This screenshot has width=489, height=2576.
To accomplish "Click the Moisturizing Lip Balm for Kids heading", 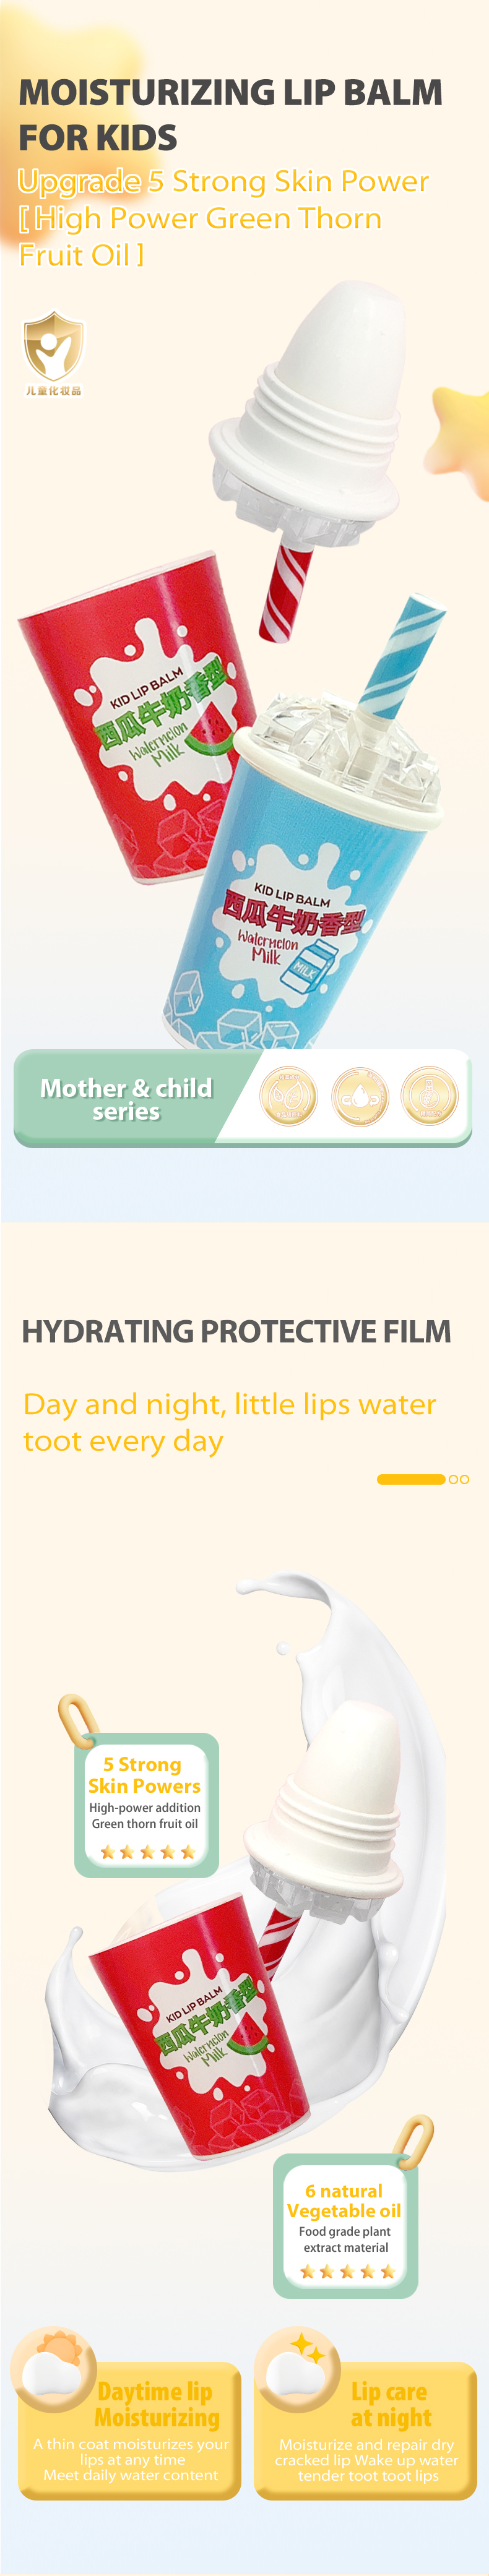I will click(230, 114).
